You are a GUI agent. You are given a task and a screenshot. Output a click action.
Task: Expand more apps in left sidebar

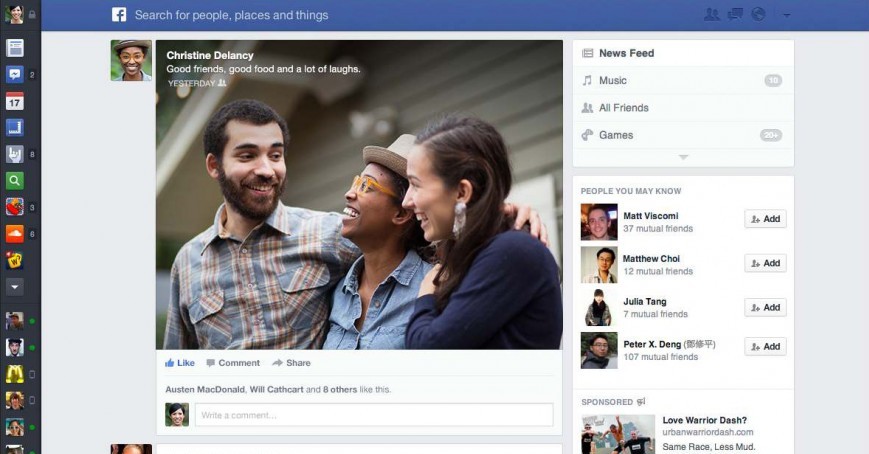15,286
